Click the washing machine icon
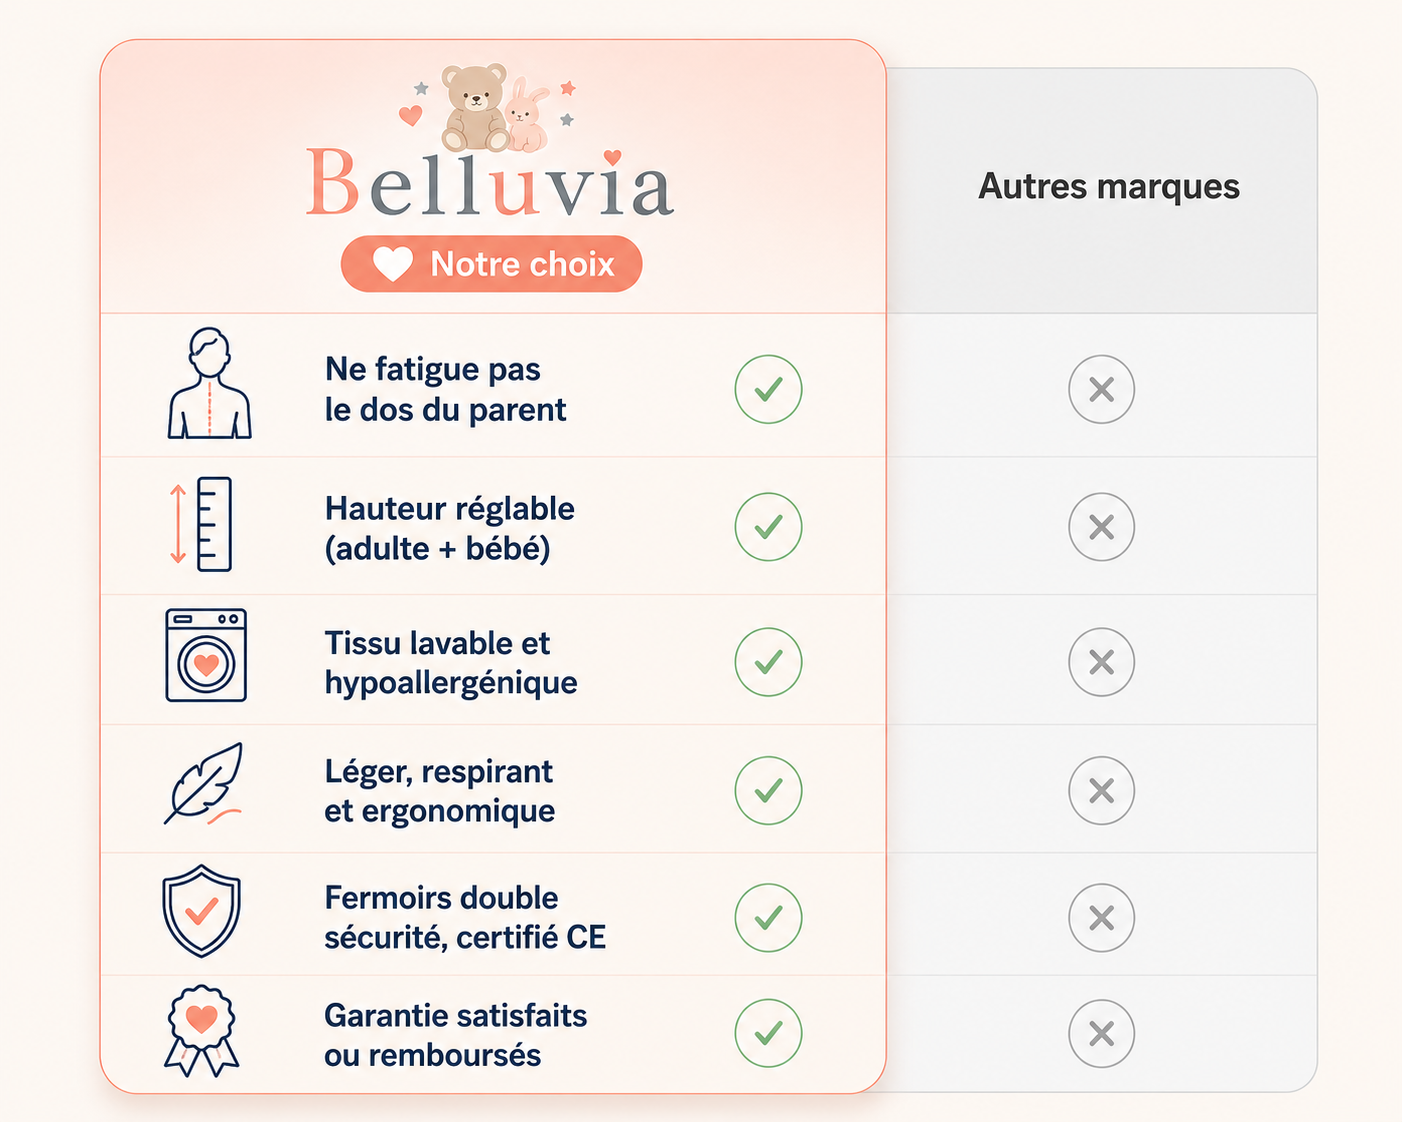Viewport: 1402px width, 1122px height. point(206,655)
